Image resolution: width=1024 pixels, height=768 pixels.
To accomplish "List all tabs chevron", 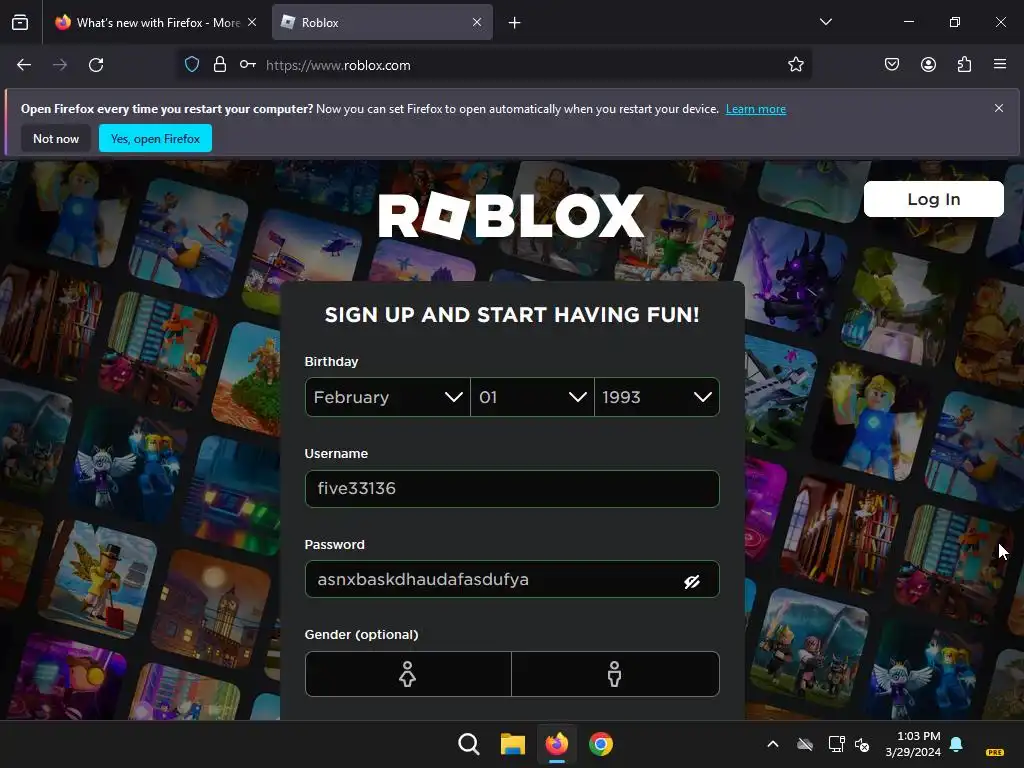I will [825, 22].
